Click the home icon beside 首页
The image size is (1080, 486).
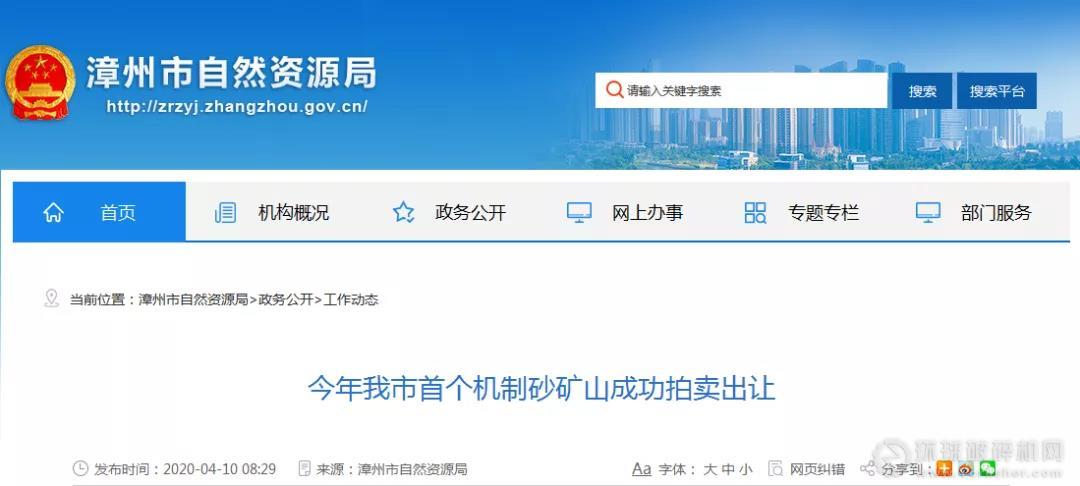coord(53,213)
